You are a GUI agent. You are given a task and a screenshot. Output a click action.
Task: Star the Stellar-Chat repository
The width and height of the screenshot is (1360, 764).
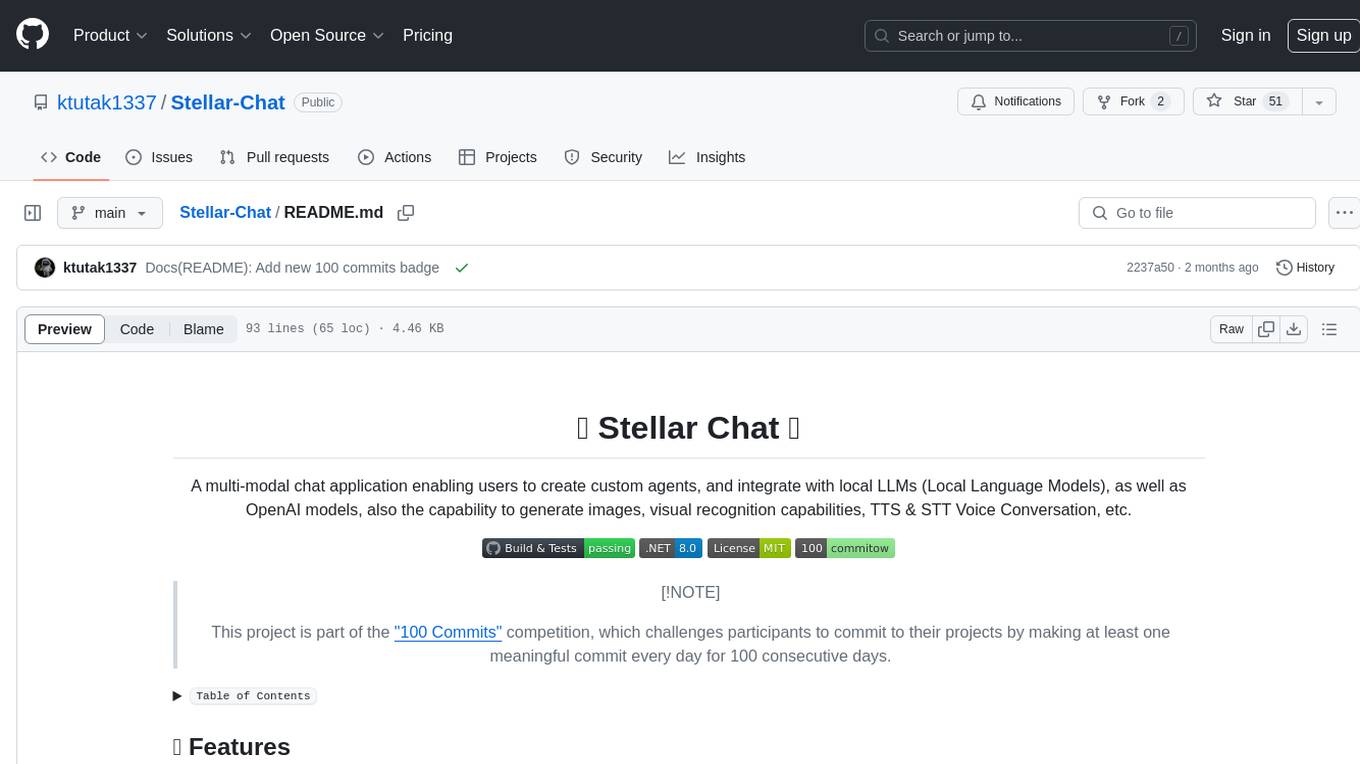point(1247,102)
